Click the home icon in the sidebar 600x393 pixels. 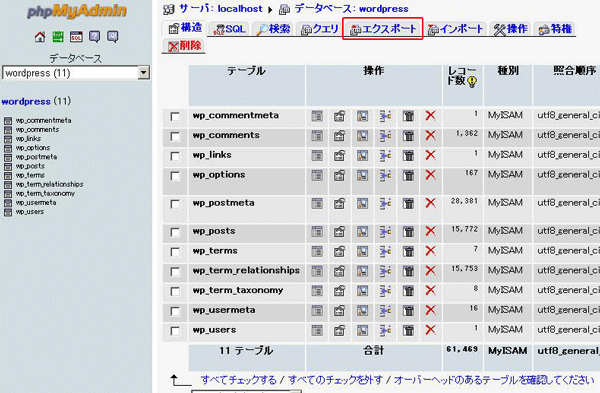tap(40, 37)
